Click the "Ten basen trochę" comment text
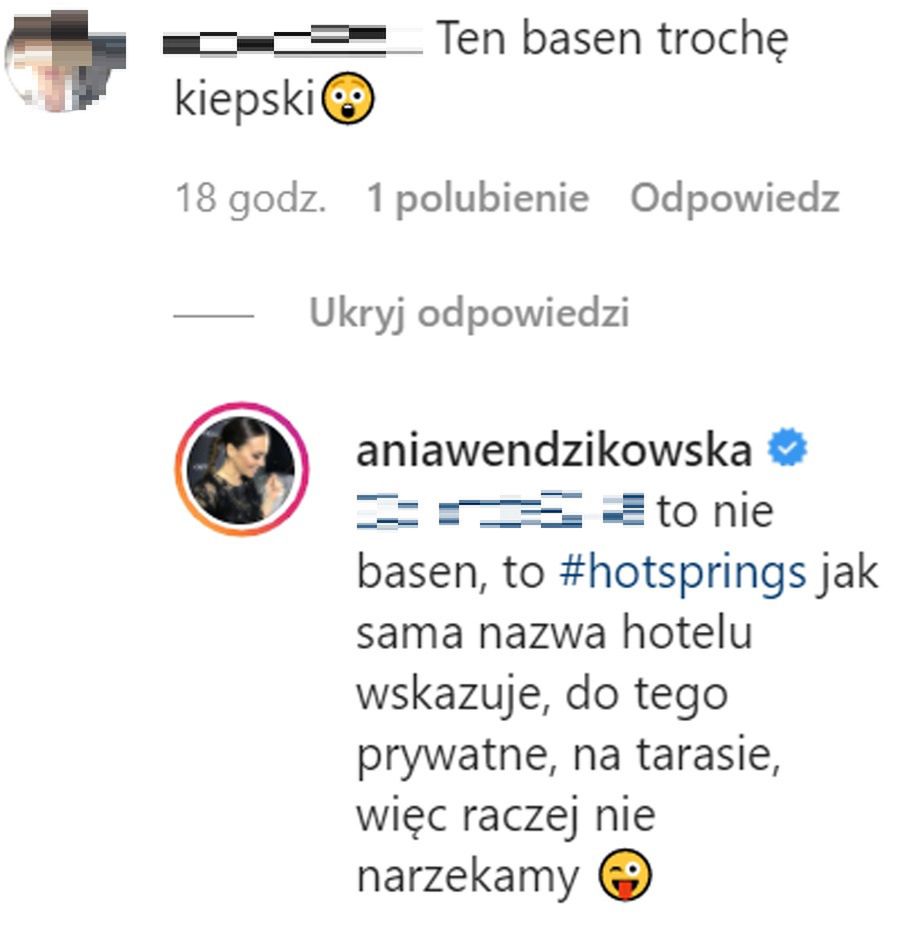This screenshot has height=932, width=900. pyautogui.click(x=613, y=39)
